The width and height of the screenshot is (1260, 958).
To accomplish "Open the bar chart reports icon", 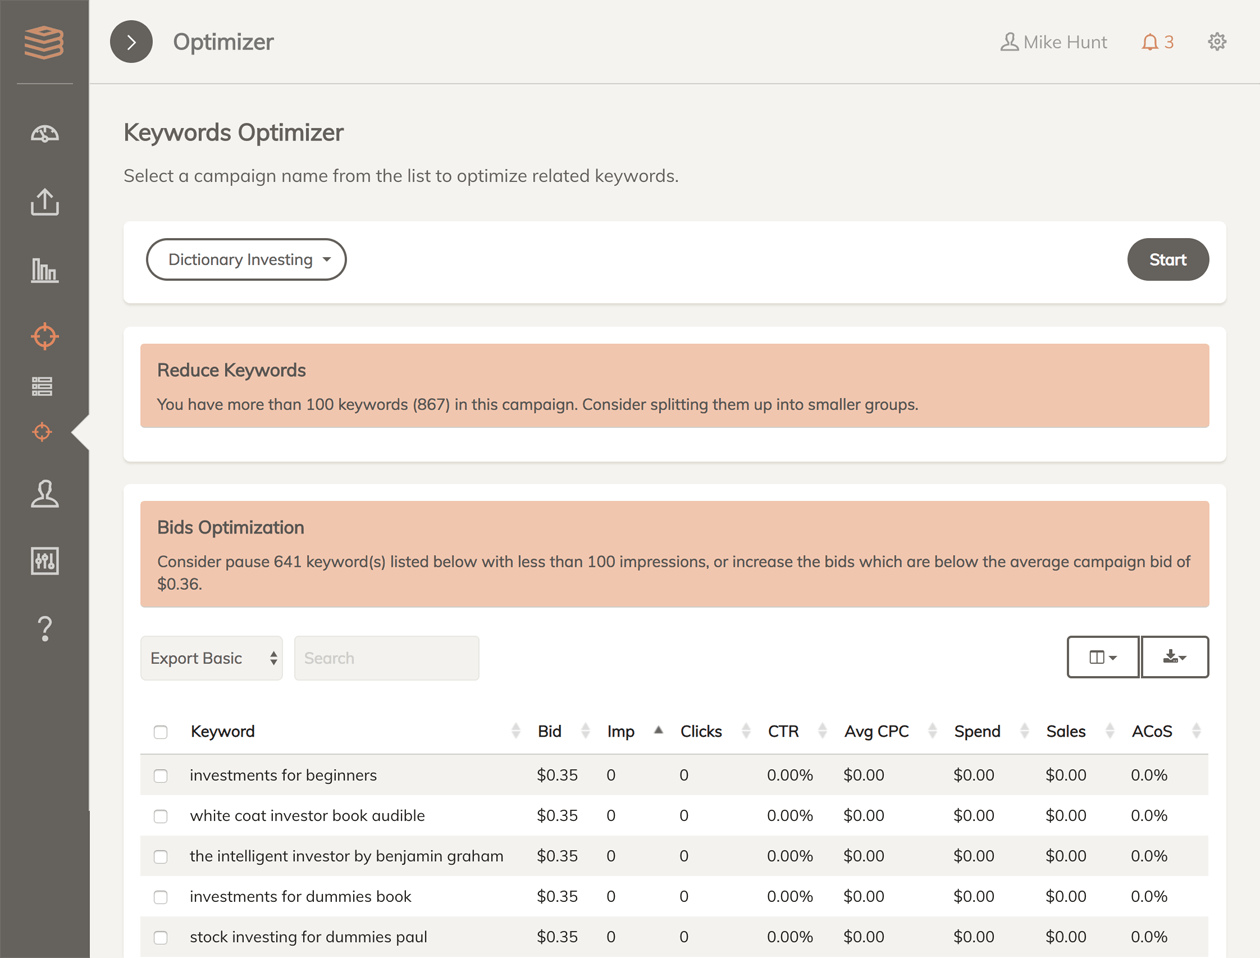I will pyautogui.click(x=44, y=270).
